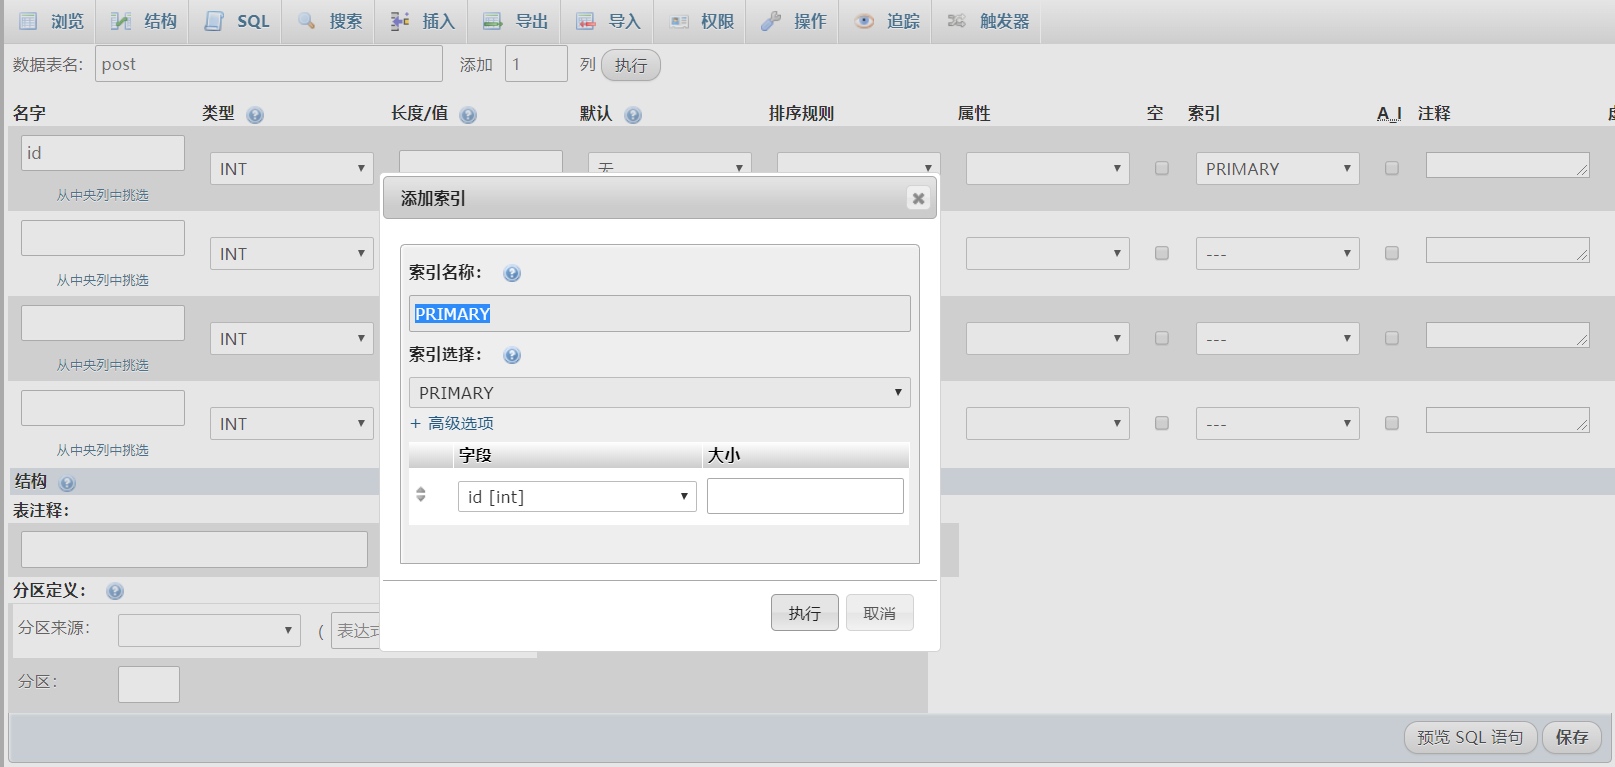
Task: Click the 大小 size input field
Action: click(x=805, y=496)
